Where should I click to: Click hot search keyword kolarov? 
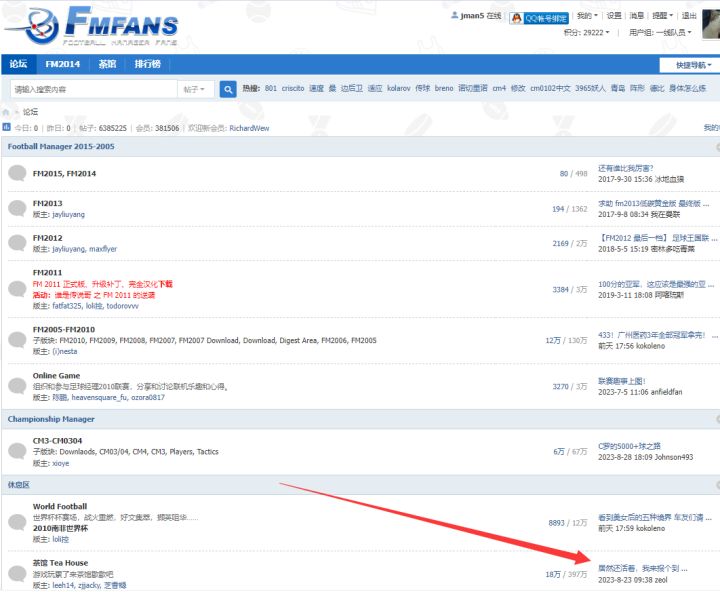(399, 88)
